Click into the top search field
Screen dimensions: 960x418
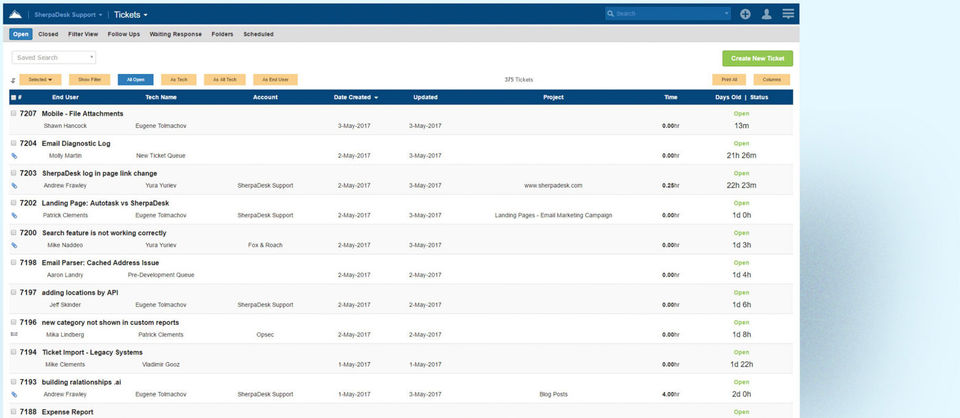tap(668, 13)
